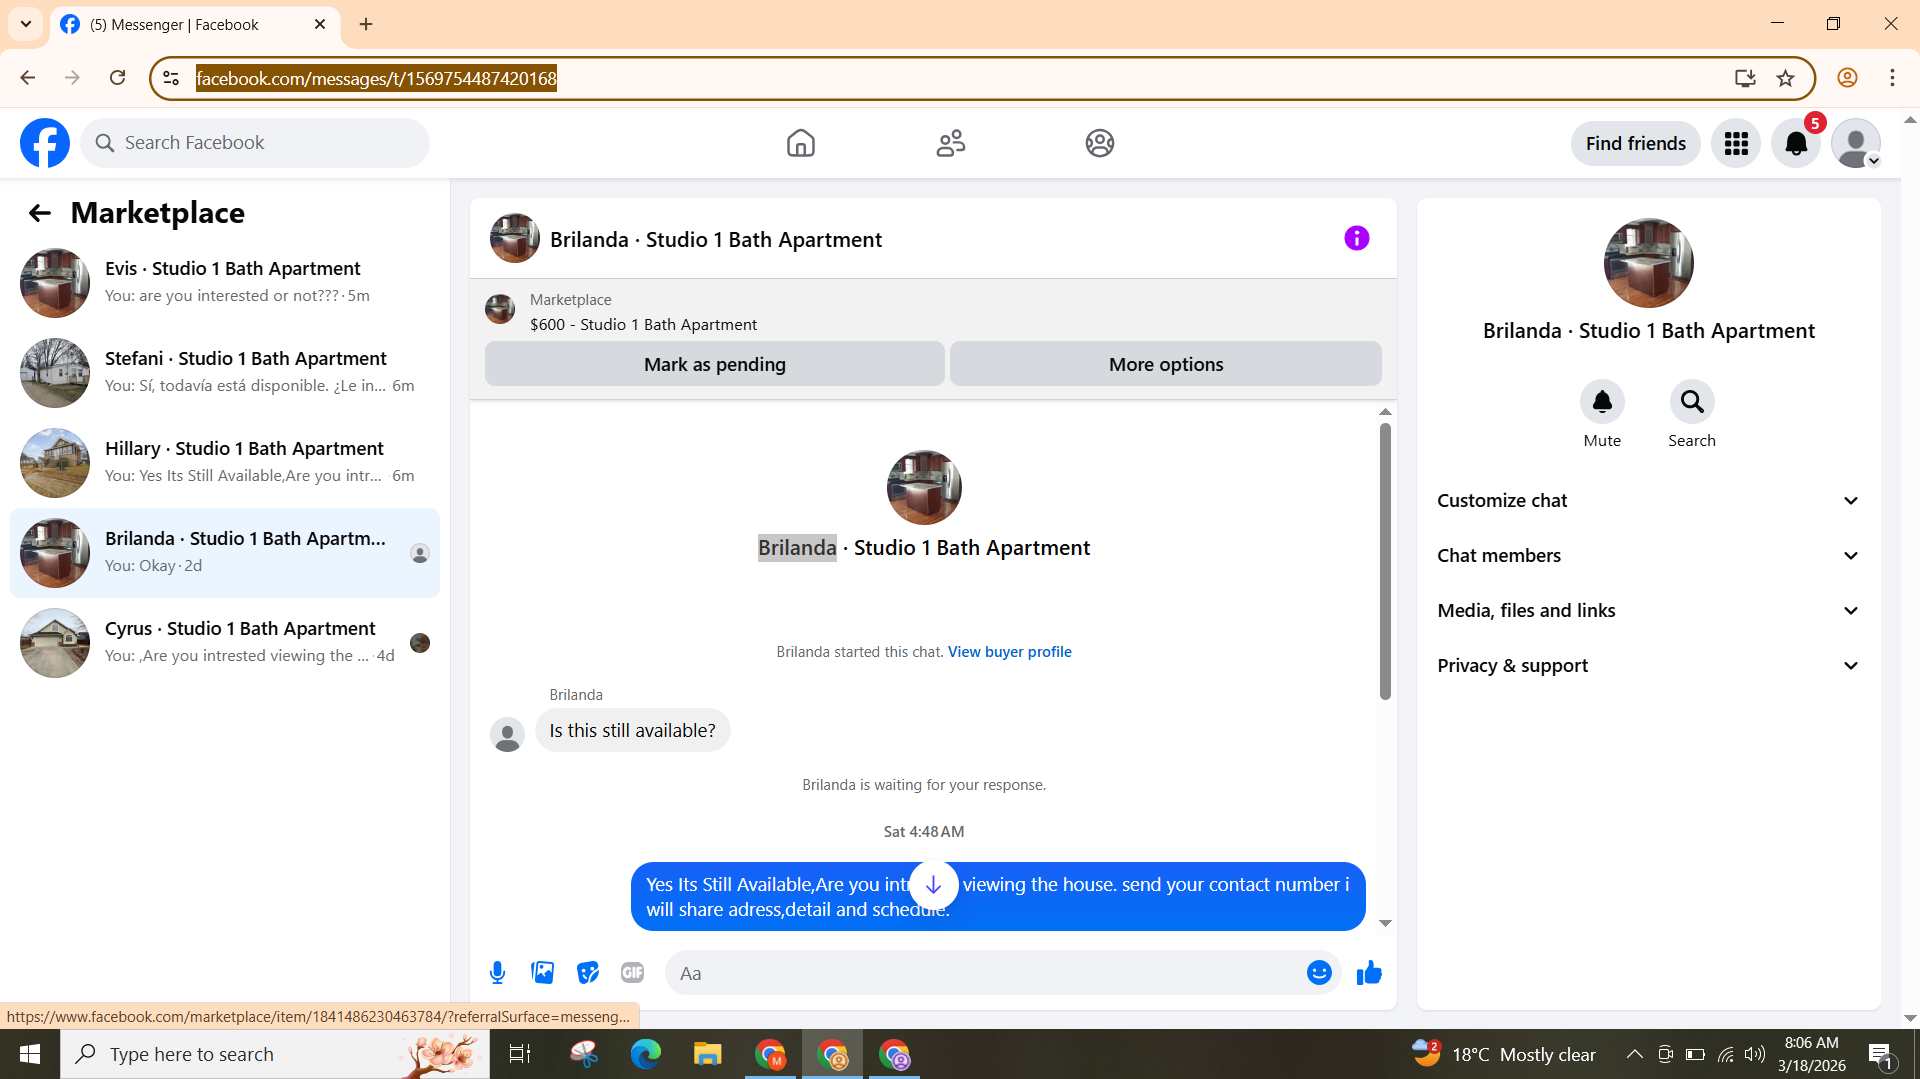Open Hillary Studio 1 Bath Apartment chat
This screenshot has height=1079, width=1920.
pyautogui.click(x=225, y=463)
